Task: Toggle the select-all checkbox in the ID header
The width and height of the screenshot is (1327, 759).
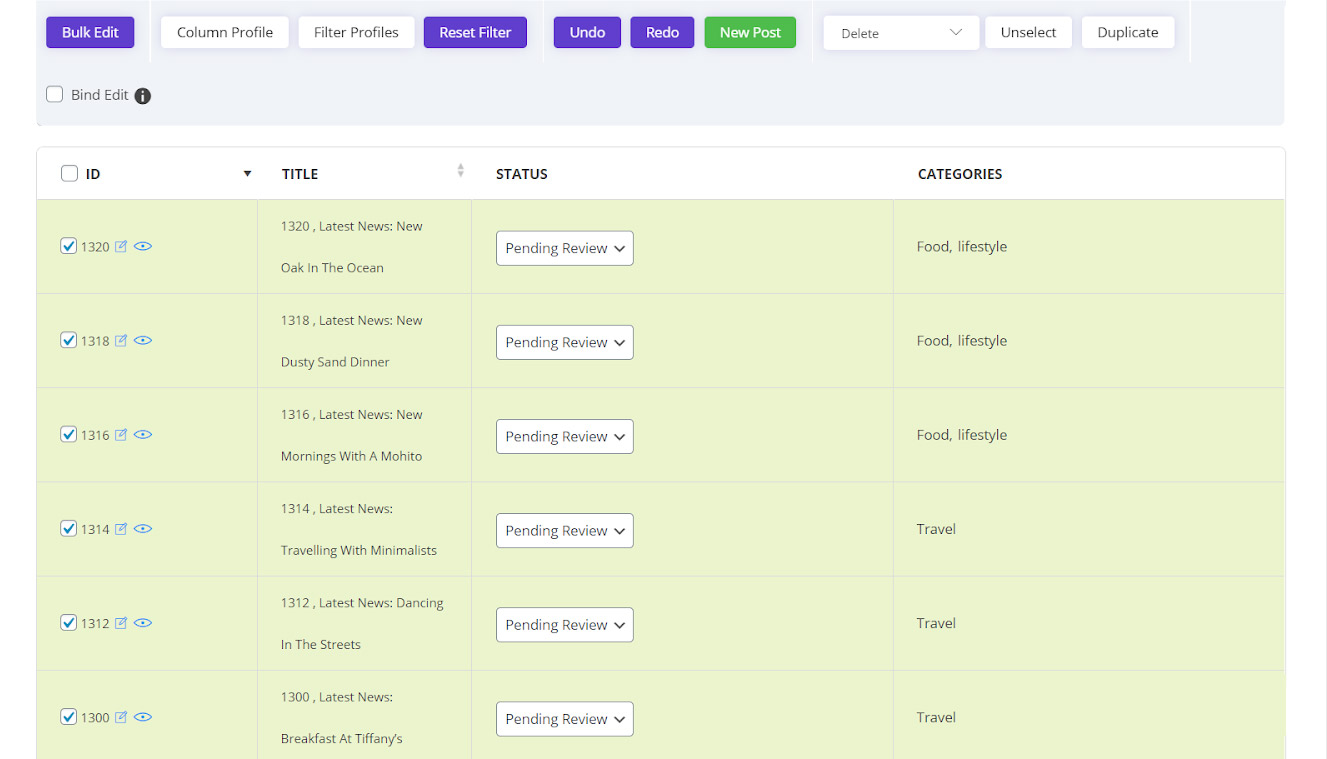Action: click(x=67, y=172)
